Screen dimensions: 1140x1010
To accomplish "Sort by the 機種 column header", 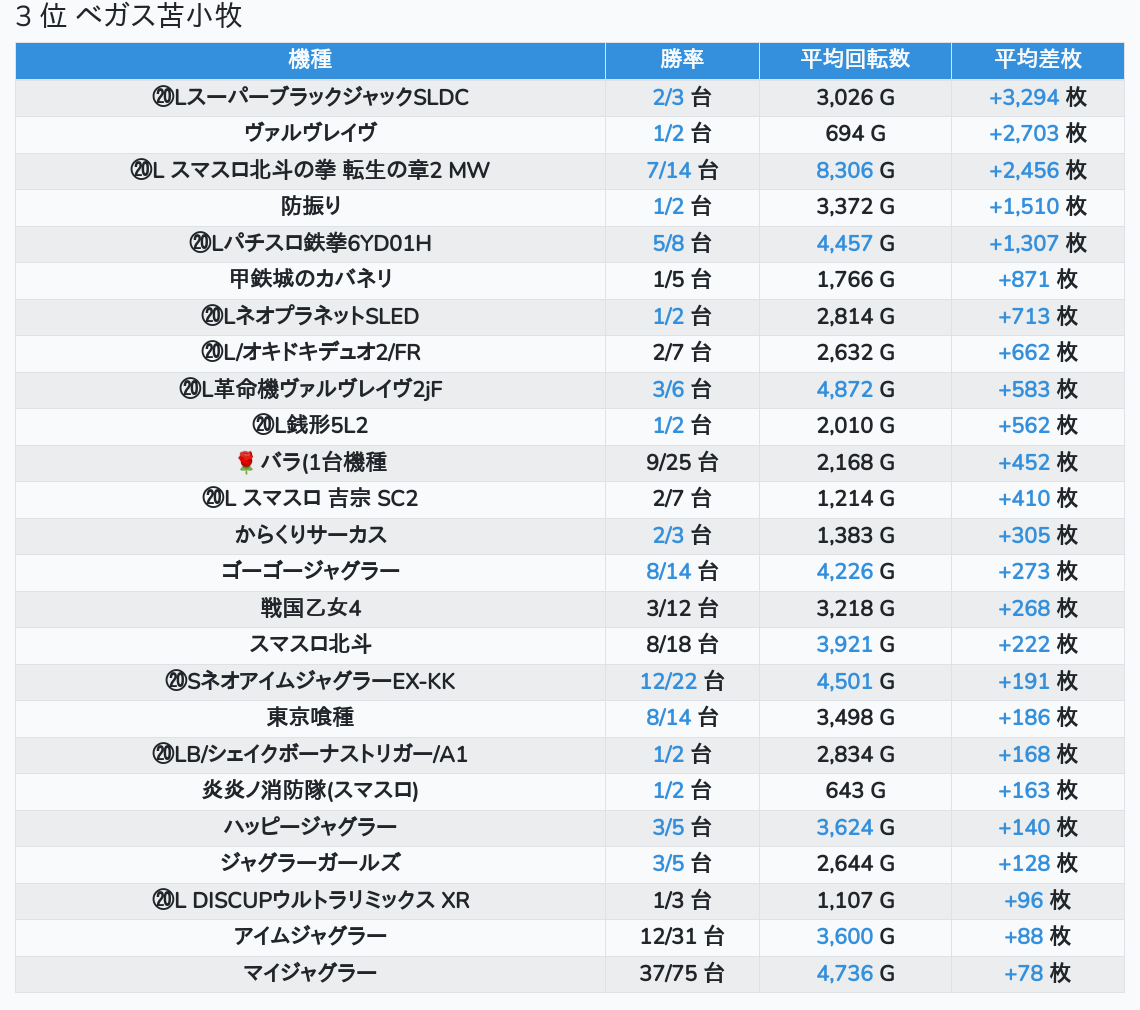I will click(x=310, y=60).
